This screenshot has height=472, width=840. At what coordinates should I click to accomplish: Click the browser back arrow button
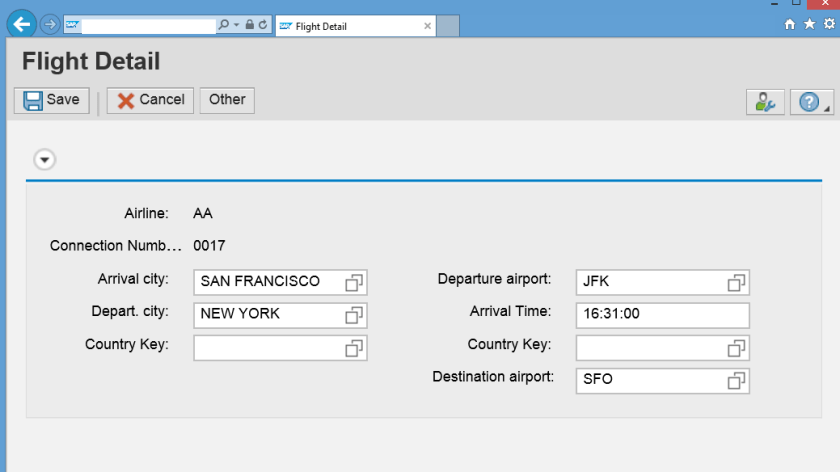pos(21,25)
